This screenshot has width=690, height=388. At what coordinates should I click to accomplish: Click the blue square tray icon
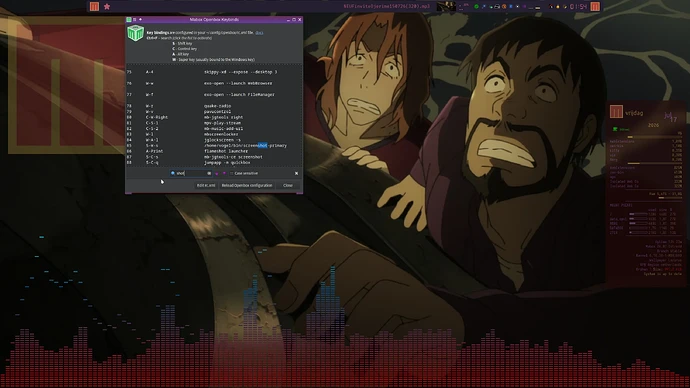[x=511, y=7]
